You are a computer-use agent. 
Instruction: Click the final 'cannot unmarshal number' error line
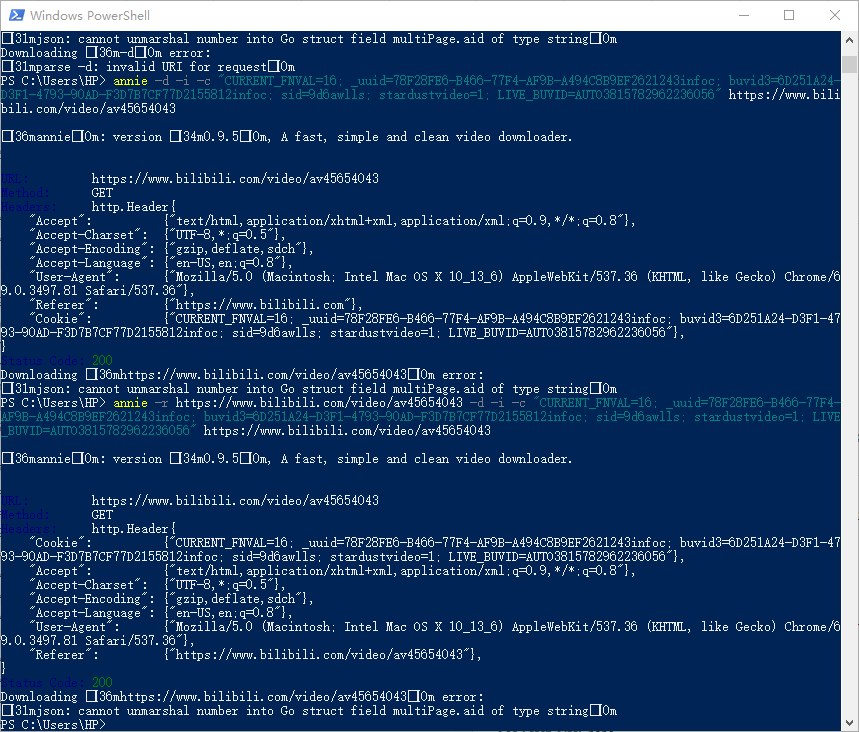(x=310, y=711)
